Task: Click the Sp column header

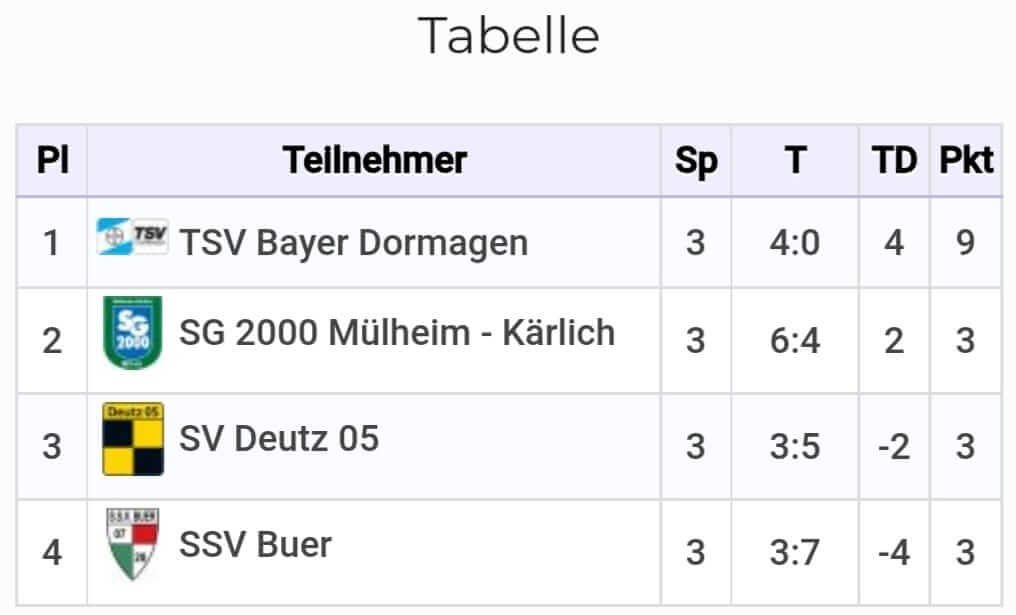Action: (x=696, y=161)
